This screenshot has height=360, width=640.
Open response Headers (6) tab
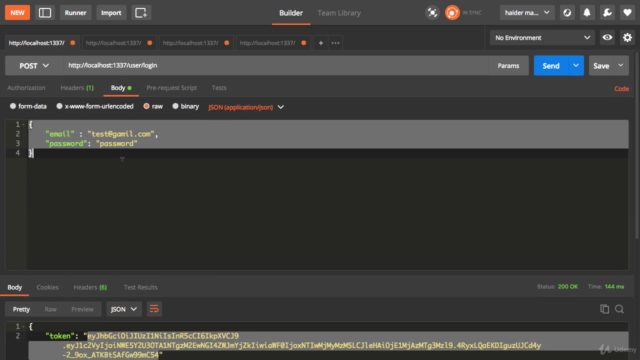pos(90,287)
